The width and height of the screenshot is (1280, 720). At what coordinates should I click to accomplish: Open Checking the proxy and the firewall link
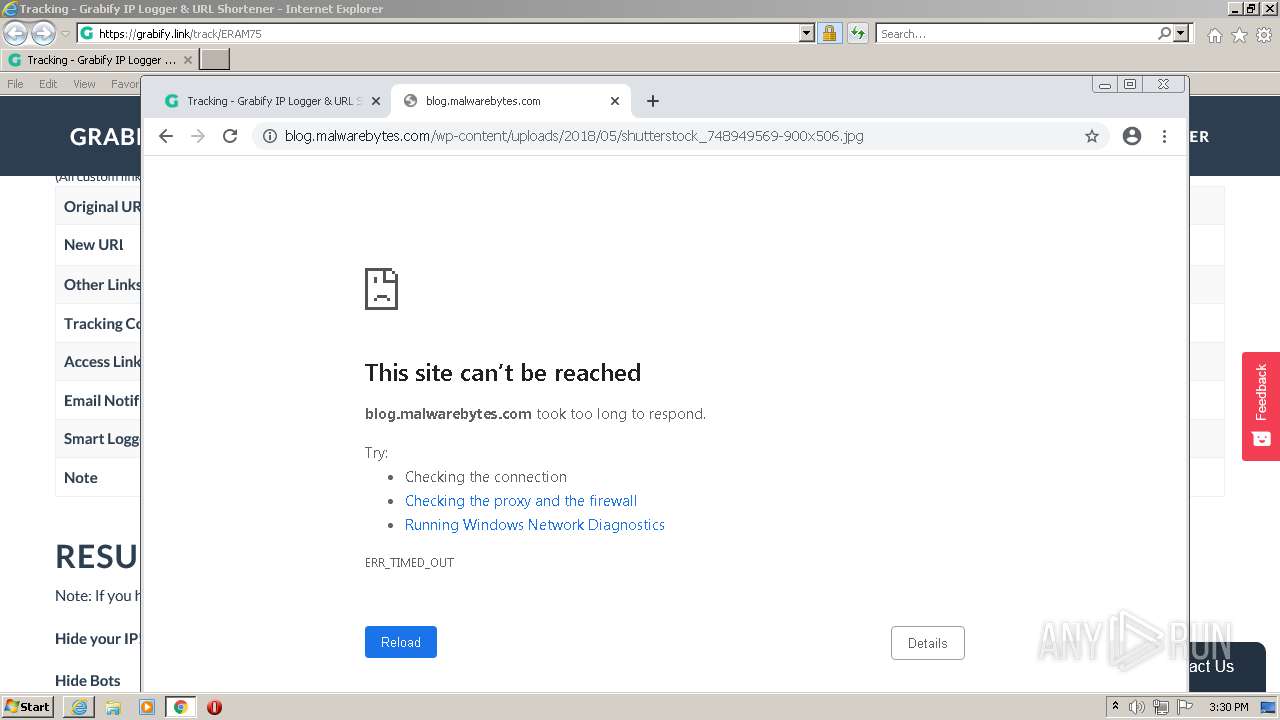point(521,501)
